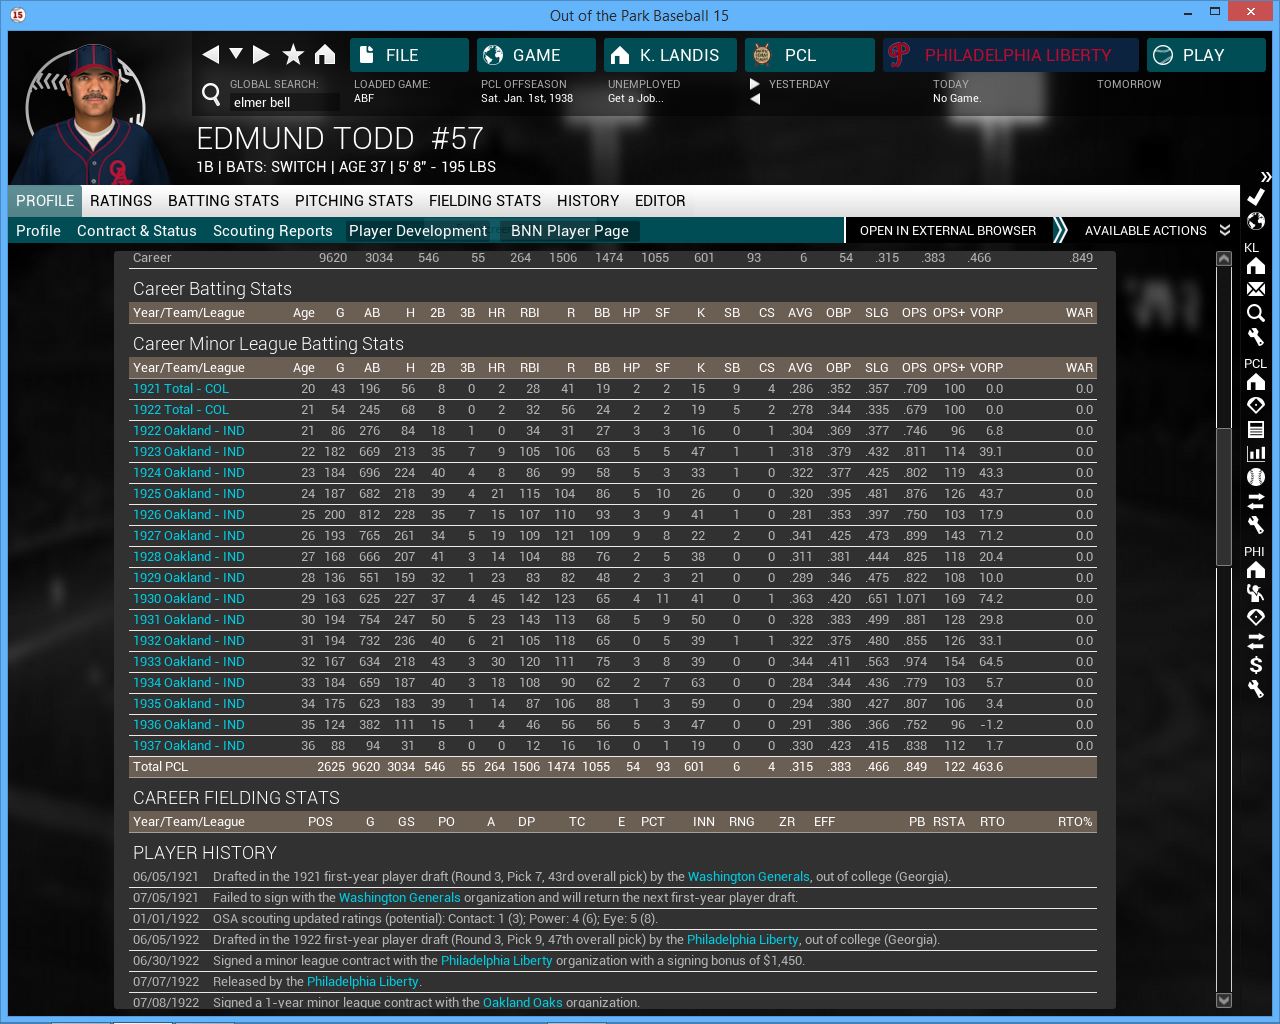This screenshot has height=1024, width=1280.
Task: Click Open In External Browser button
Action: tap(947, 230)
